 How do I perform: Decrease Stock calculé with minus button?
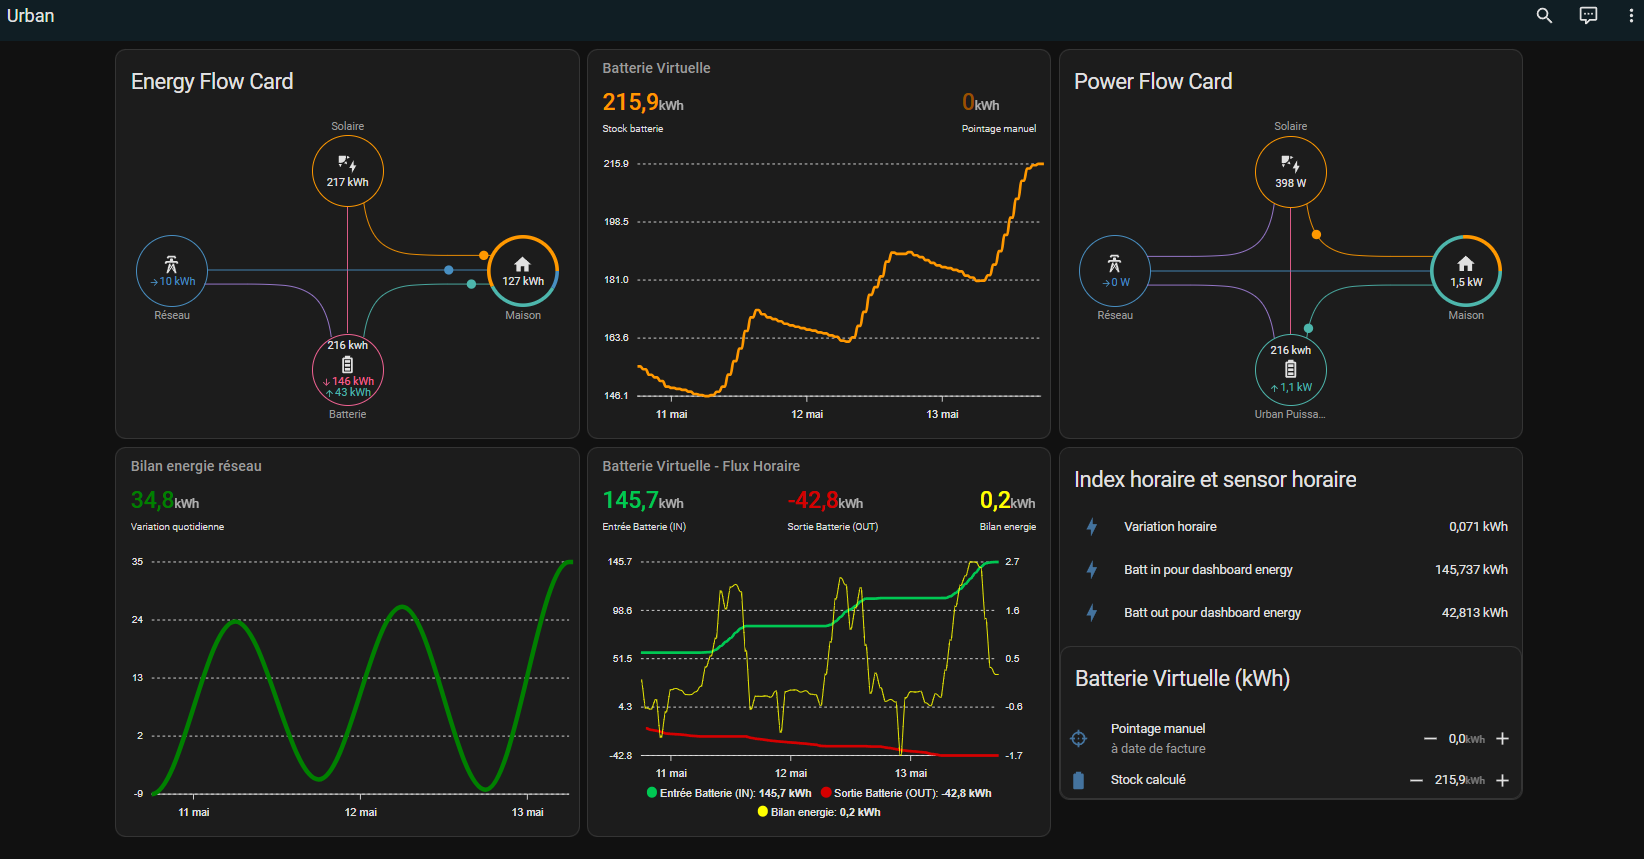1416,780
